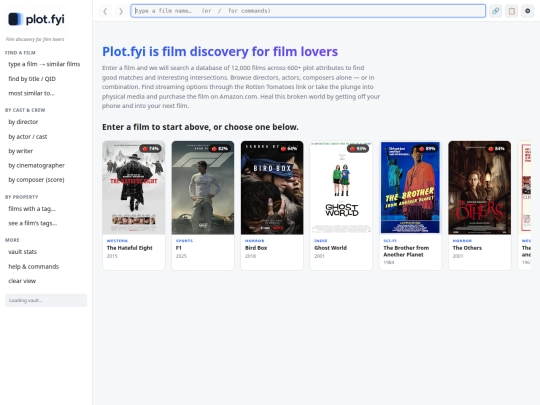Viewport: 540px width, 405px height.
Task: Click the Rotten Tomatoes score on The Others
Action: pos(497,149)
